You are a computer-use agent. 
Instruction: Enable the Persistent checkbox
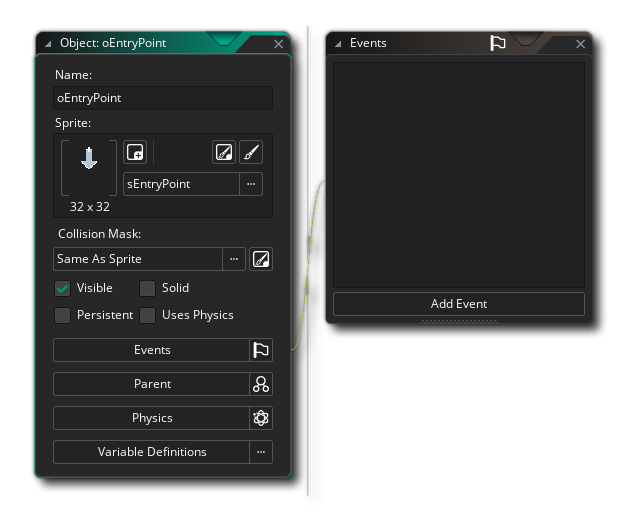62,315
